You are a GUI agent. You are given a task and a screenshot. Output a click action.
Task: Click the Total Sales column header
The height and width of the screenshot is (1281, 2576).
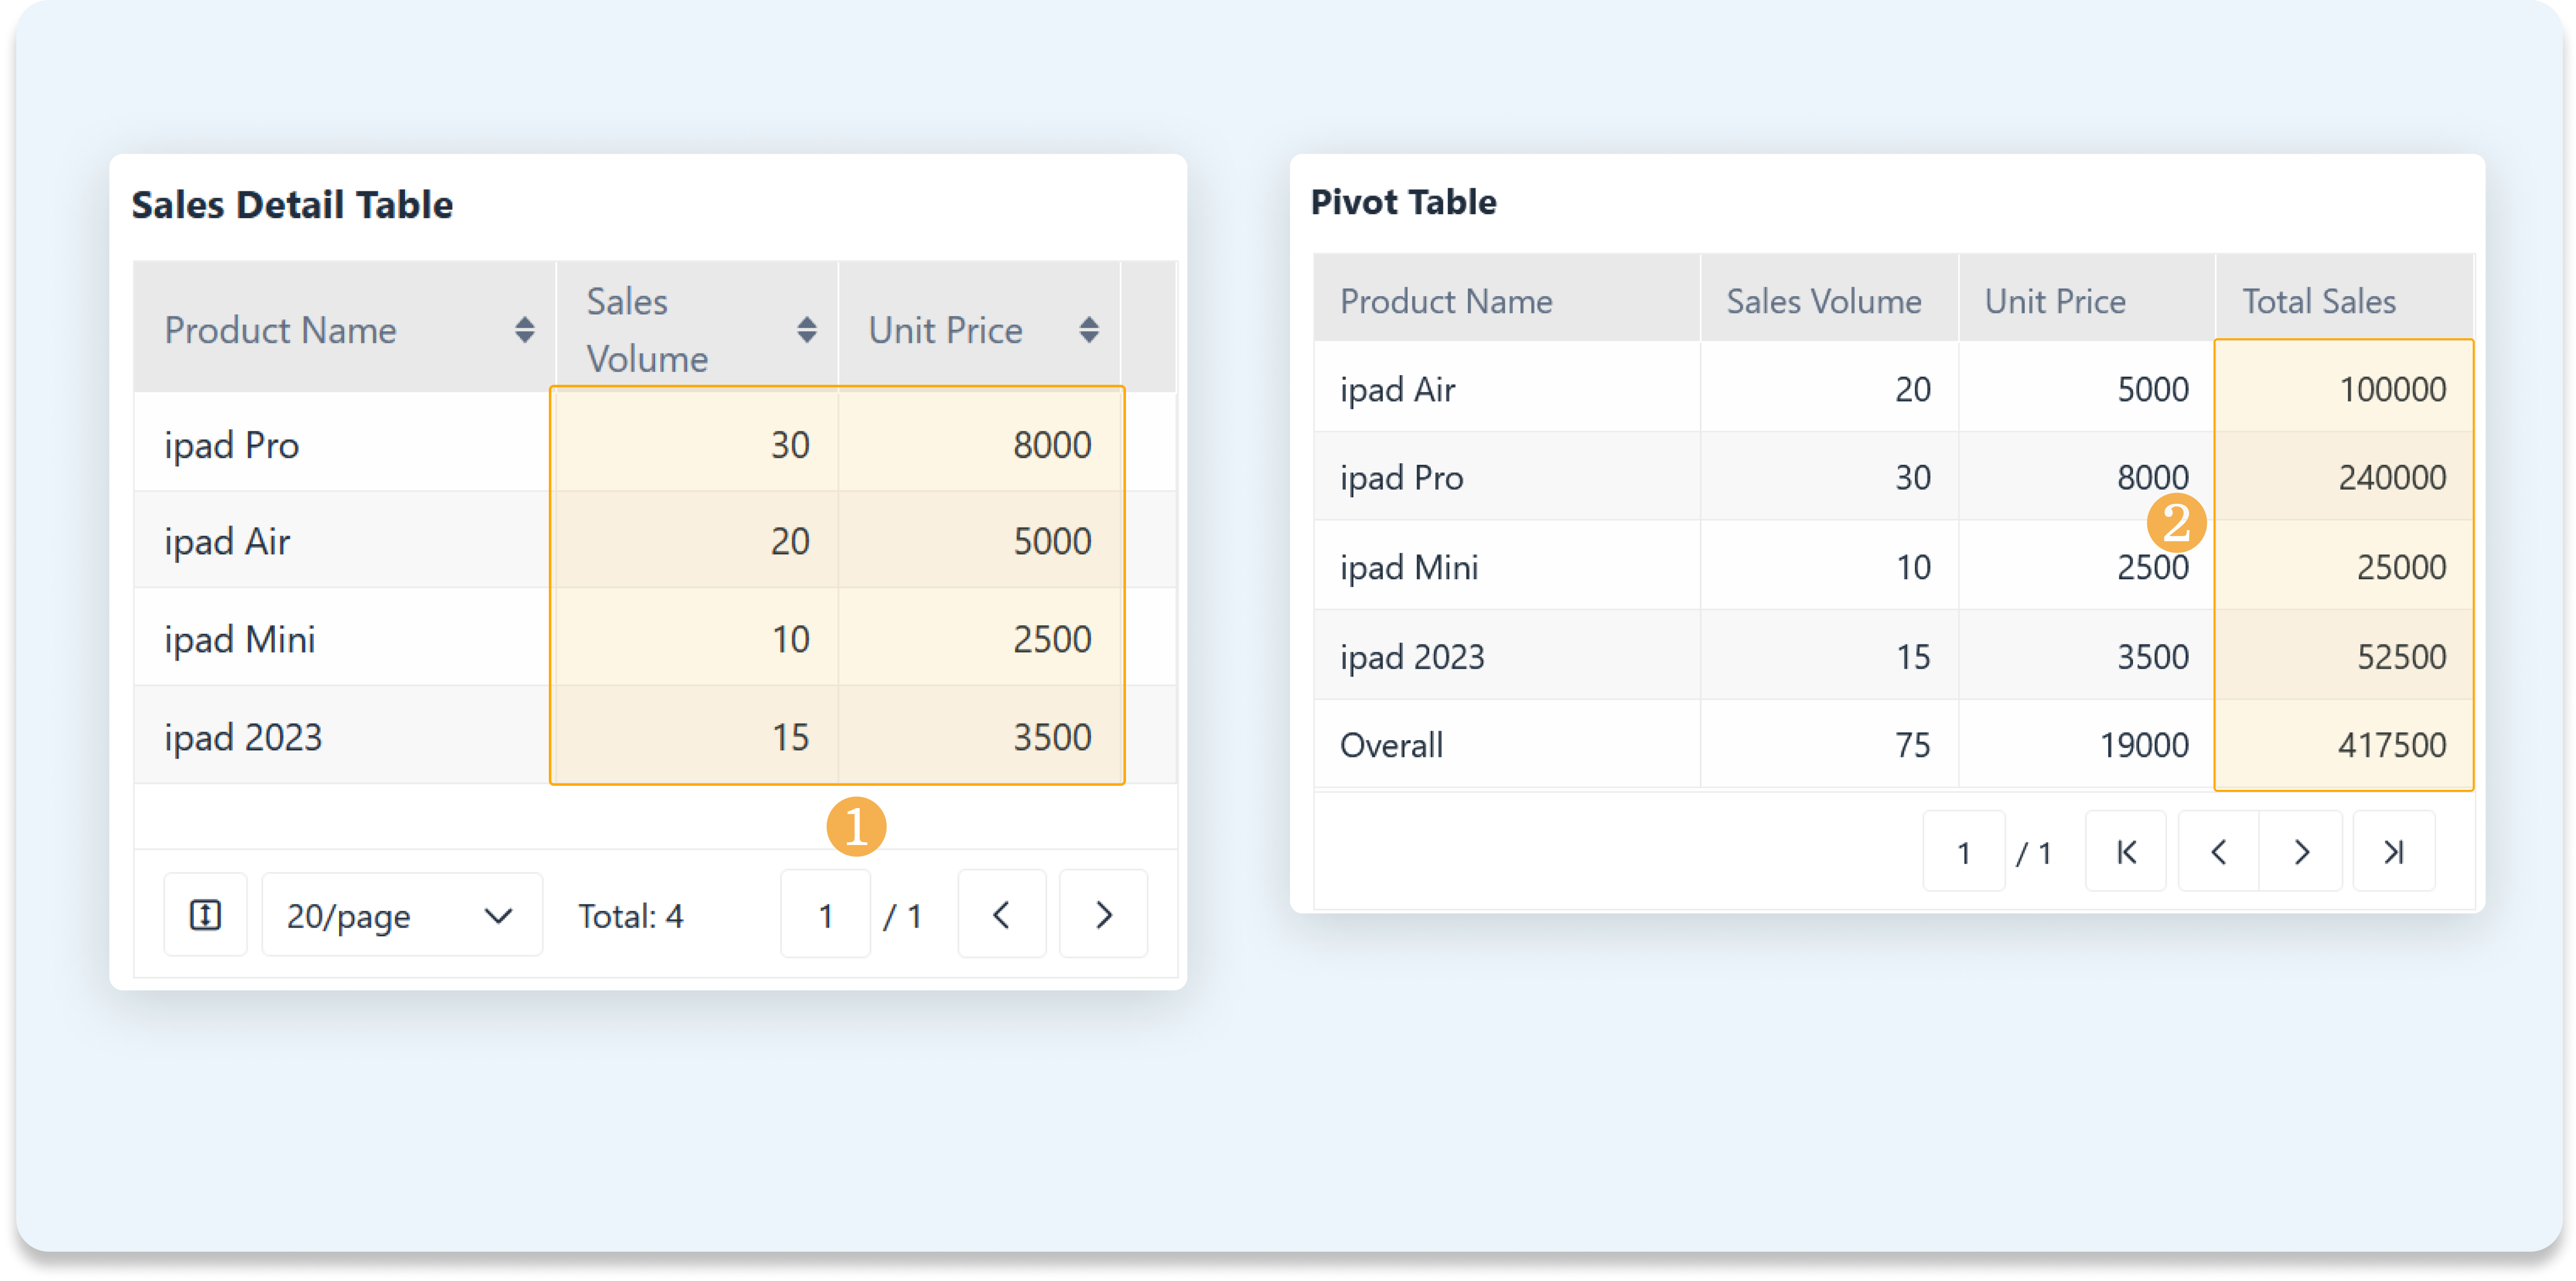pos(2318,301)
